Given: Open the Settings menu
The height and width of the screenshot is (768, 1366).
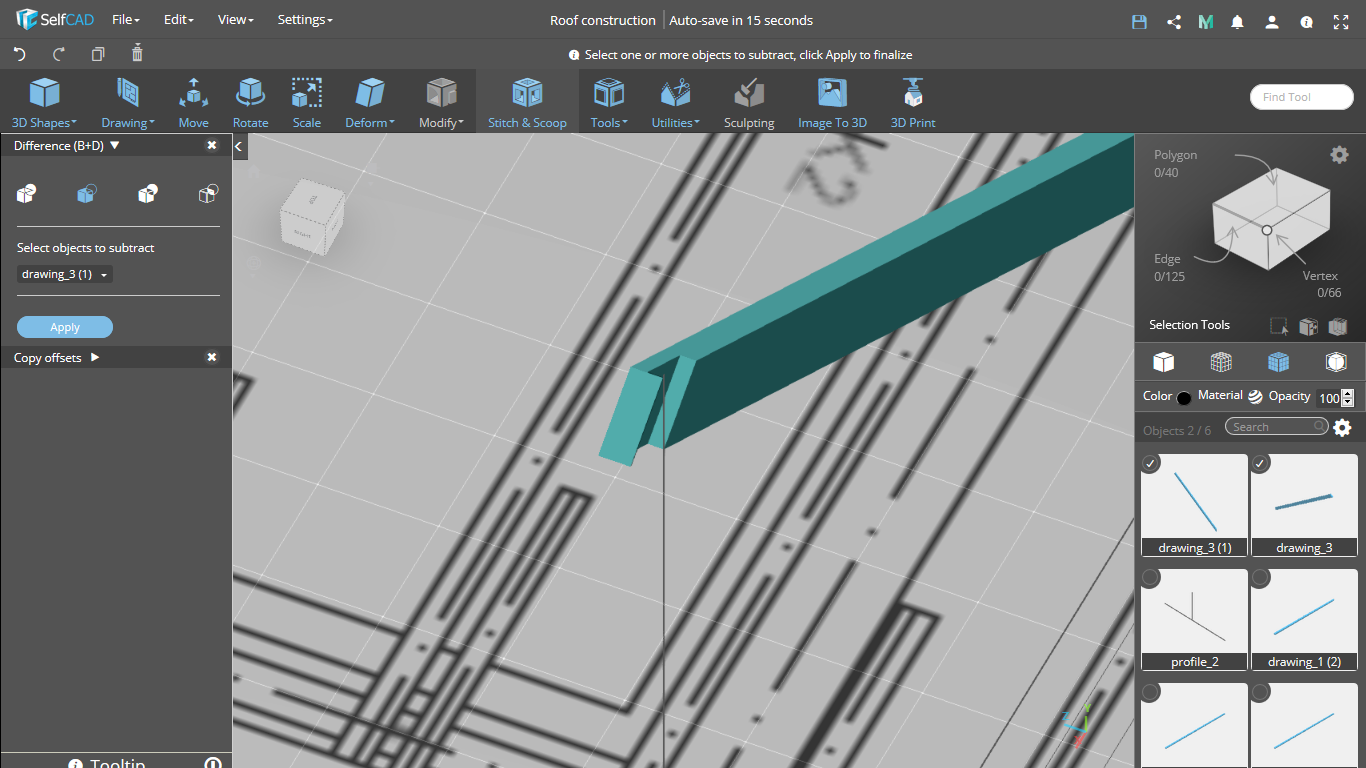Looking at the screenshot, I should 305,20.
